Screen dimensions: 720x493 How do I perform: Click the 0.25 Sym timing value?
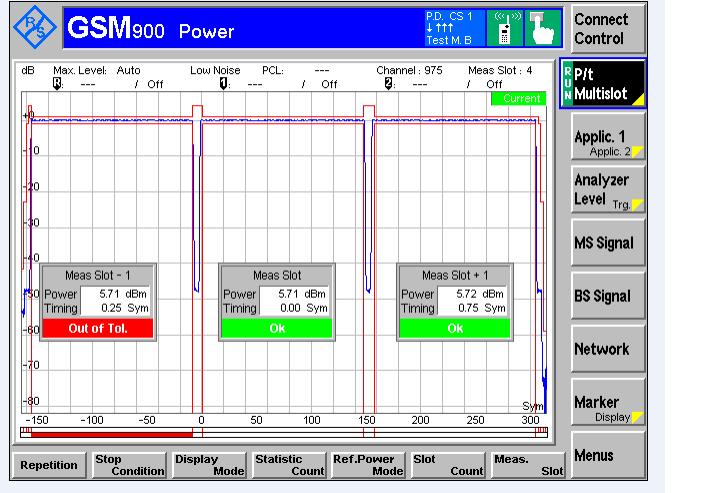125,308
